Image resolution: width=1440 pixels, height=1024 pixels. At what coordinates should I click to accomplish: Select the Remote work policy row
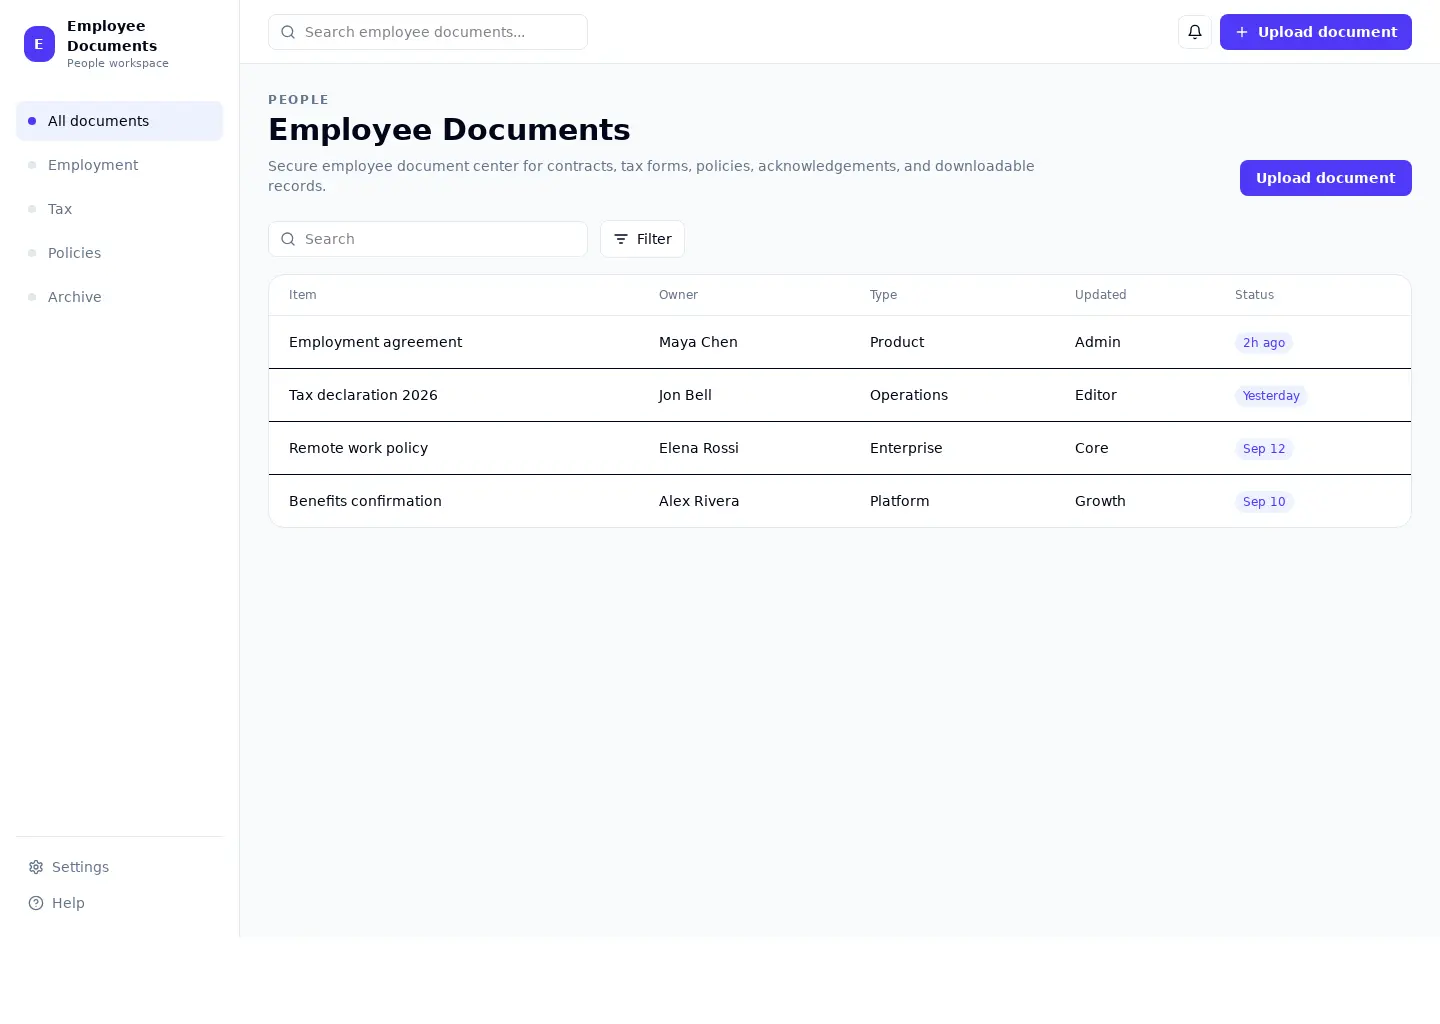point(840,448)
